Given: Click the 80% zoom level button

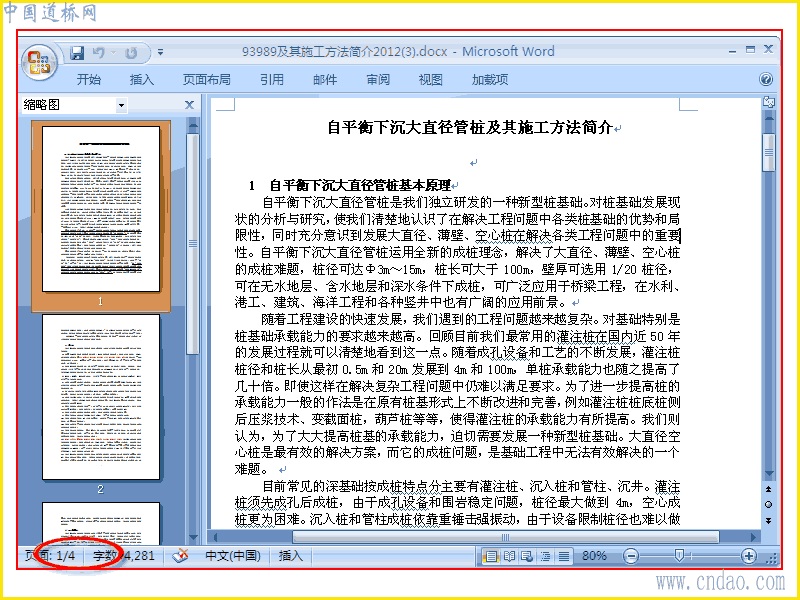Looking at the screenshot, I should pyautogui.click(x=594, y=556).
